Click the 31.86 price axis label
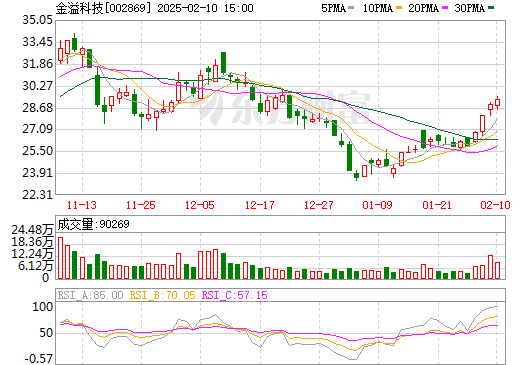The height and width of the screenshot is (365, 520). pyautogui.click(x=37, y=64)
